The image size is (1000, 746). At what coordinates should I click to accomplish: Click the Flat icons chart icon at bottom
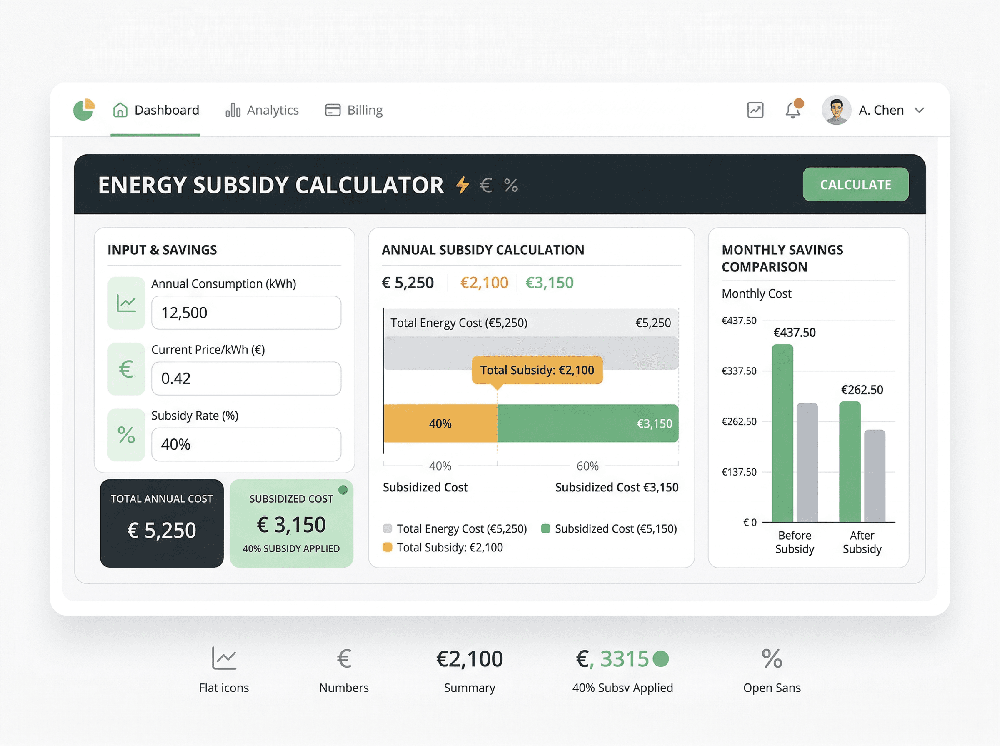[x=224, y=658]
